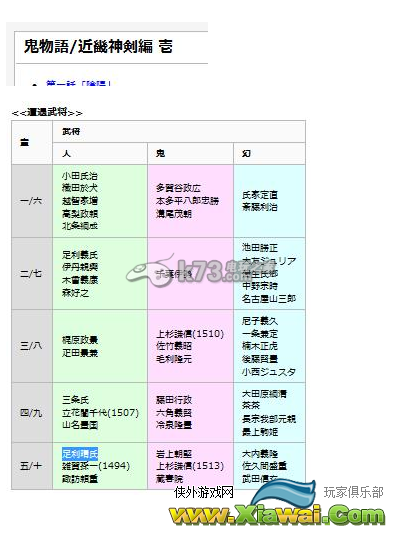397x544 pixels.
Task: Click 小西ジュスタ
Action: click(x=269, y=372)
